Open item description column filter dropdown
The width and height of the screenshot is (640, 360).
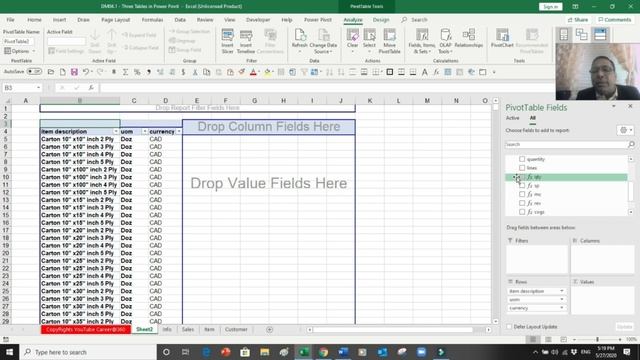click(116, 131)
